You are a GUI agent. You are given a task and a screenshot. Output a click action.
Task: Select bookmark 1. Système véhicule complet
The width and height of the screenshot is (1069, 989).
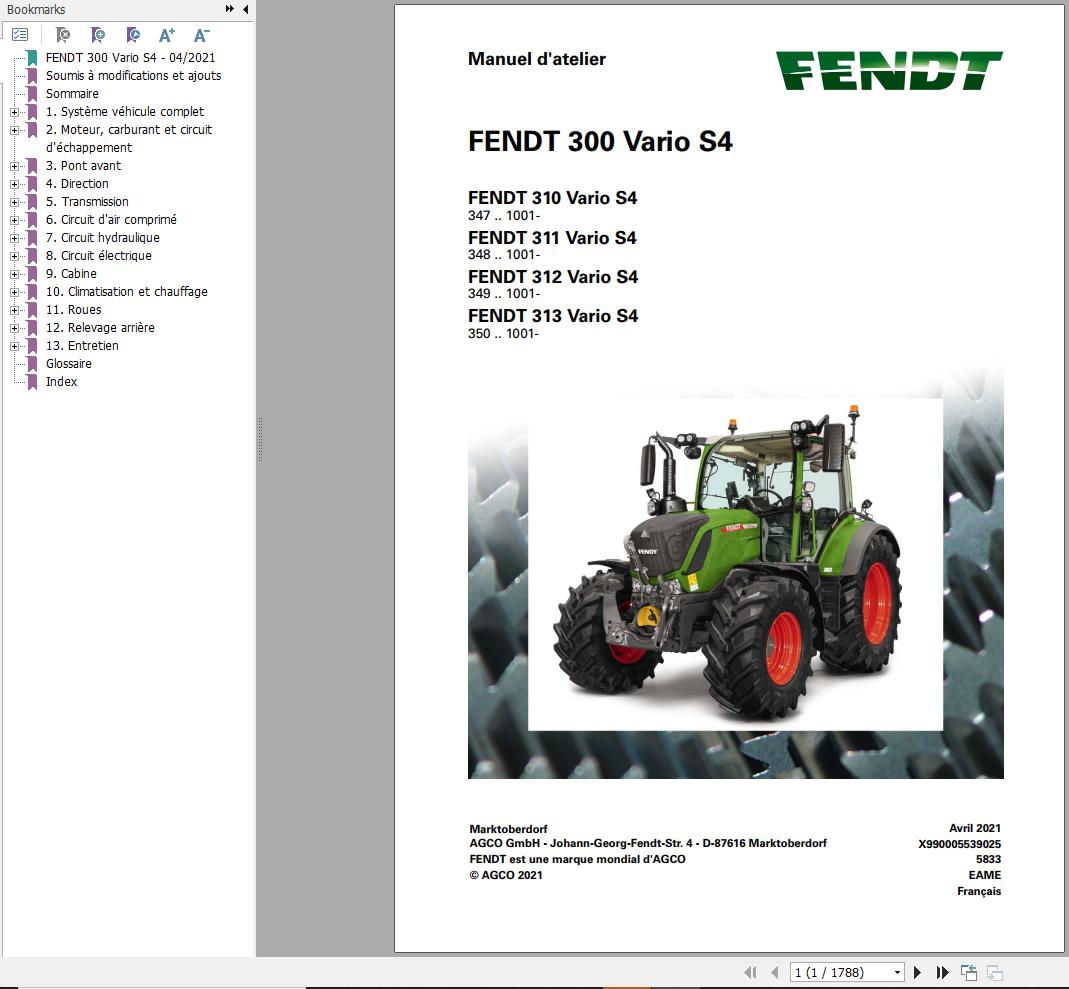click(x=125, y=111)
